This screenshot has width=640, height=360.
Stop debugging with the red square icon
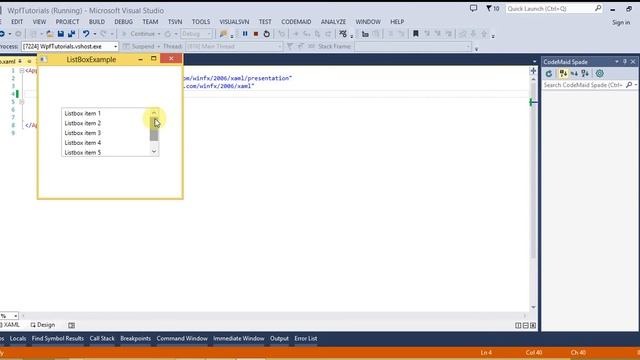pyautogui.click(x=256, y=34)
